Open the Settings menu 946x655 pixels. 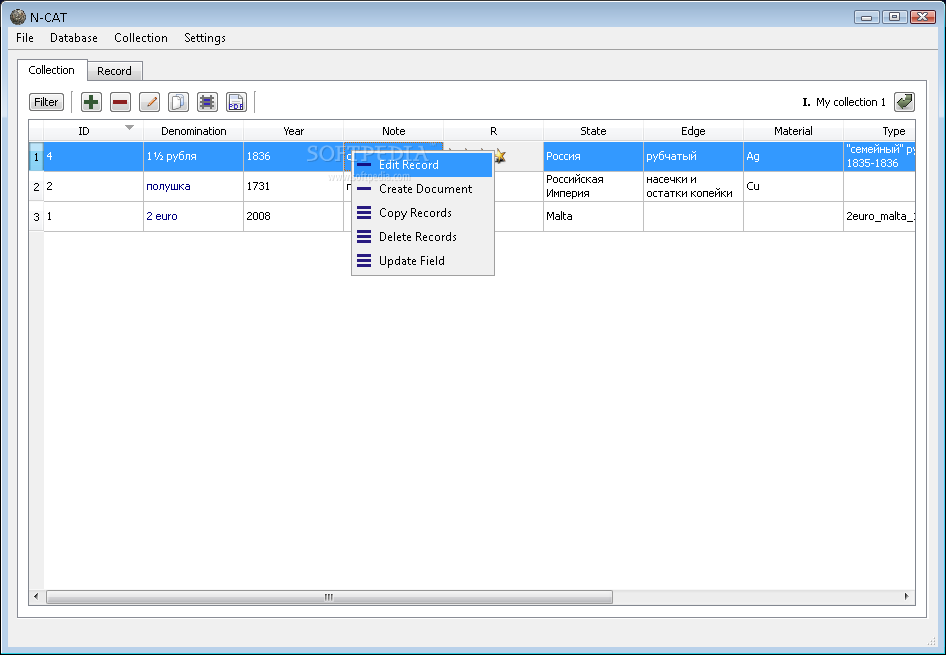[x=205, y=38]
